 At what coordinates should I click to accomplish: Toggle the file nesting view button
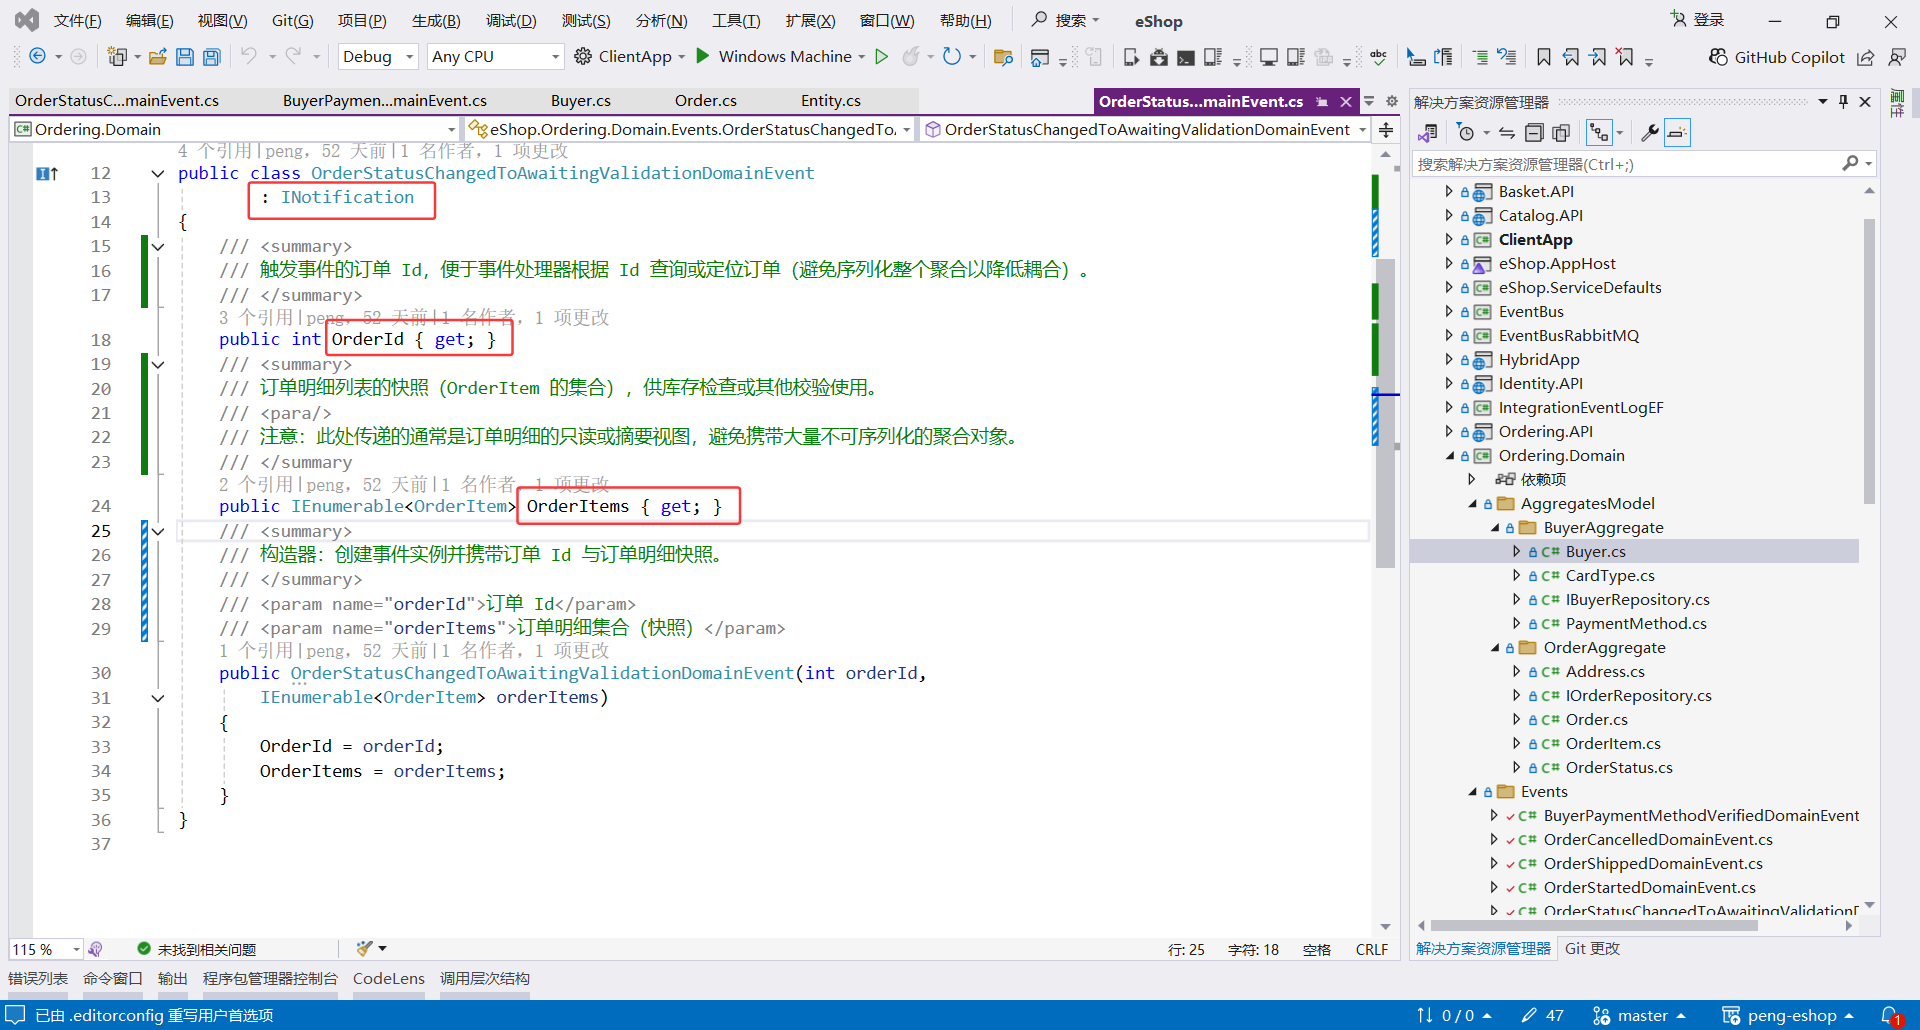(1600, 132)
